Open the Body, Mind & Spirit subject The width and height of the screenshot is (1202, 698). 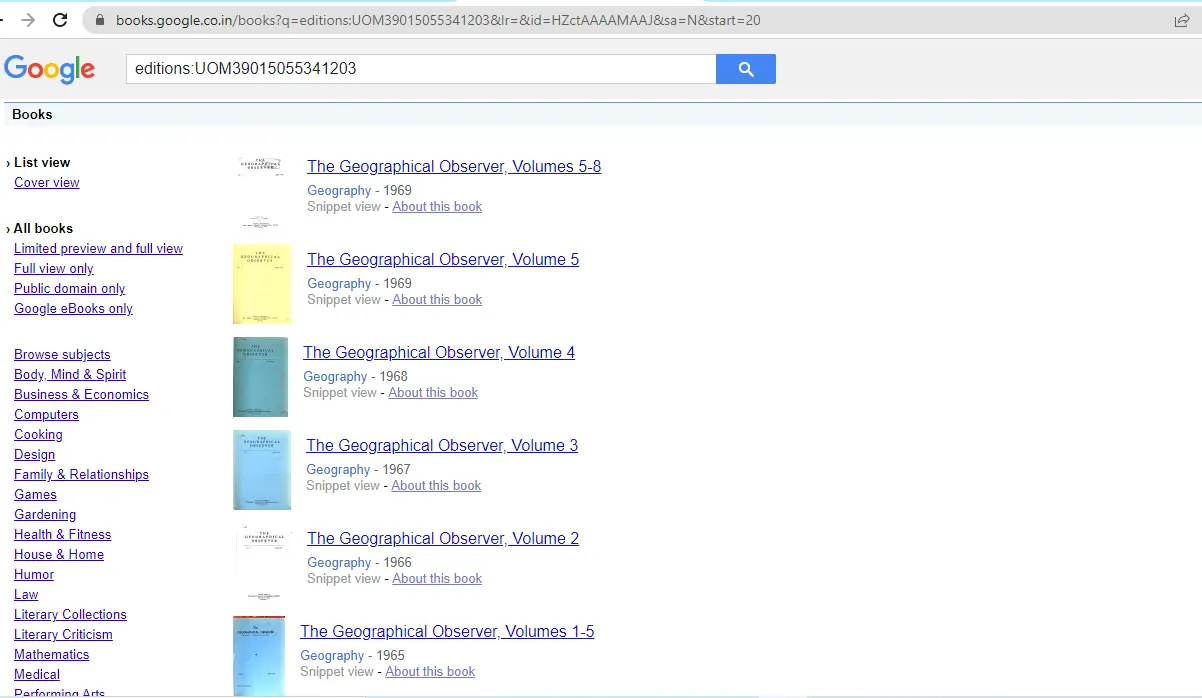(x=70, y=375)
